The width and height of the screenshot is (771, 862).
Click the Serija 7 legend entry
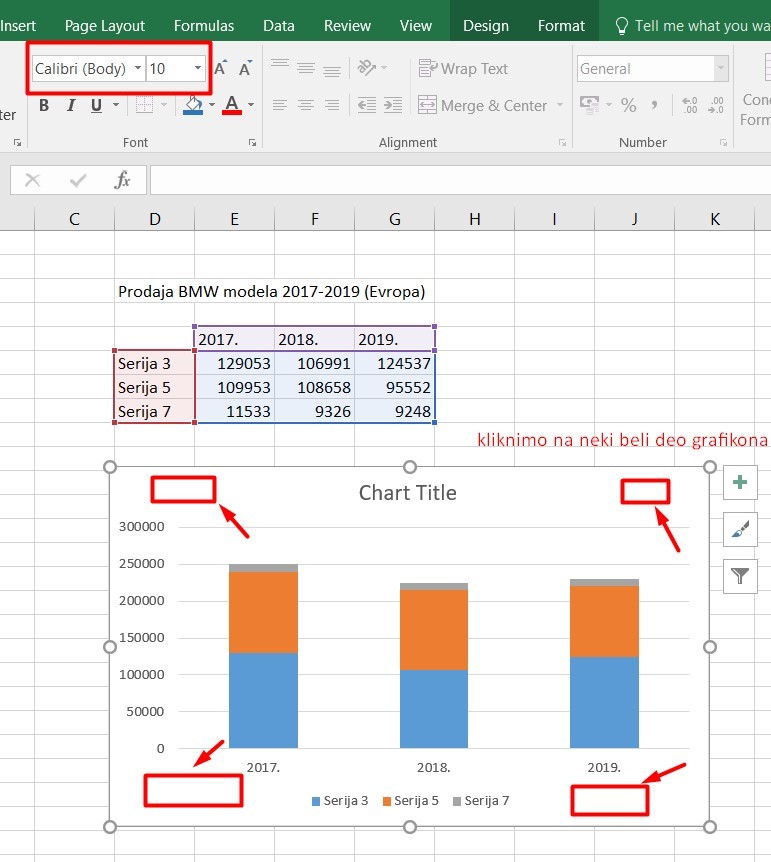click(481, 800)
